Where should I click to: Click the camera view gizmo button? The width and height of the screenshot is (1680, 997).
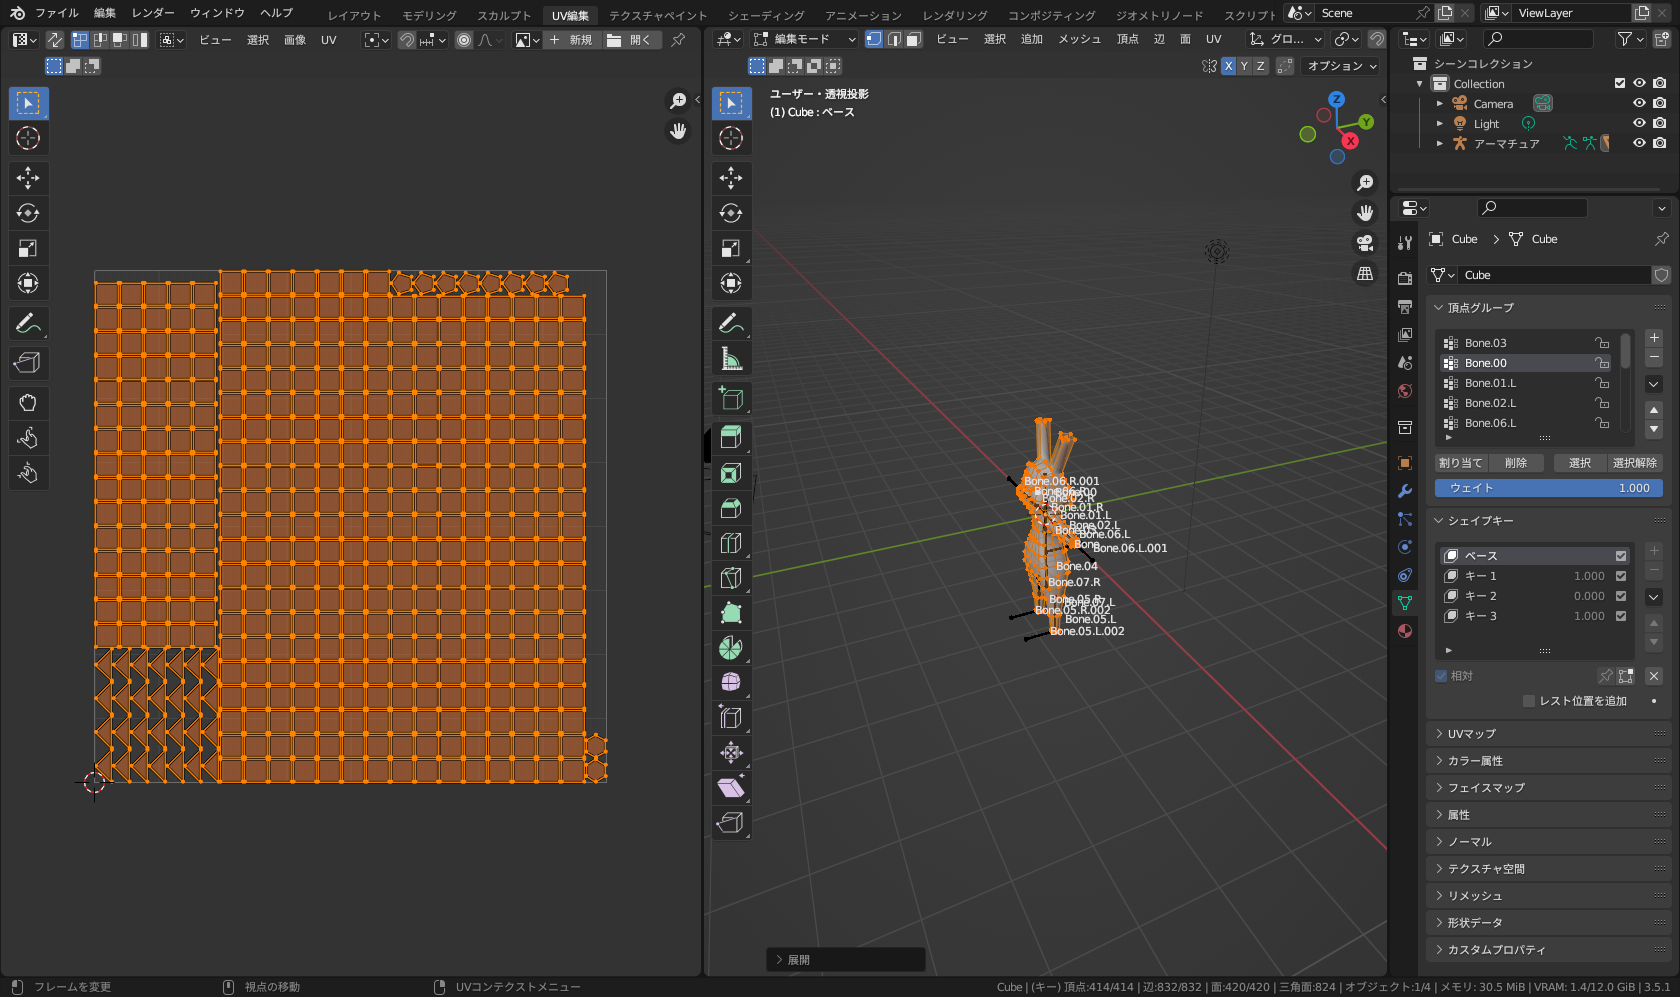coord(1365,243)
